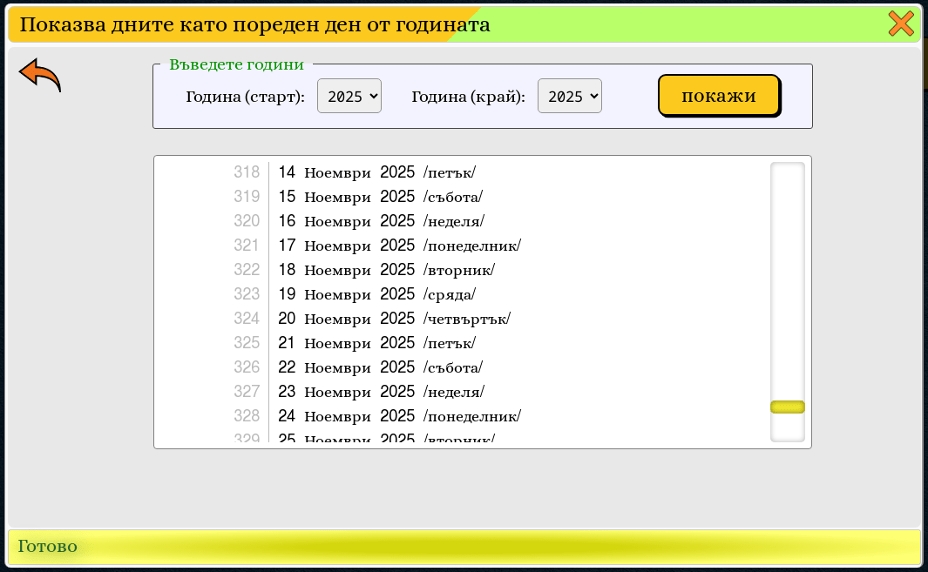Click the dialog title bar text
The width and height of the screenshot is (928, 572).
255,24
